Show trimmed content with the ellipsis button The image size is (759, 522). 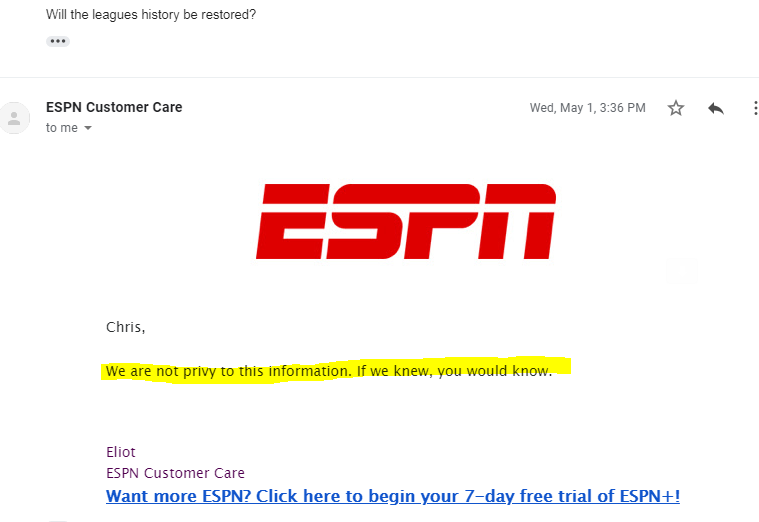(x=58, y=41)
